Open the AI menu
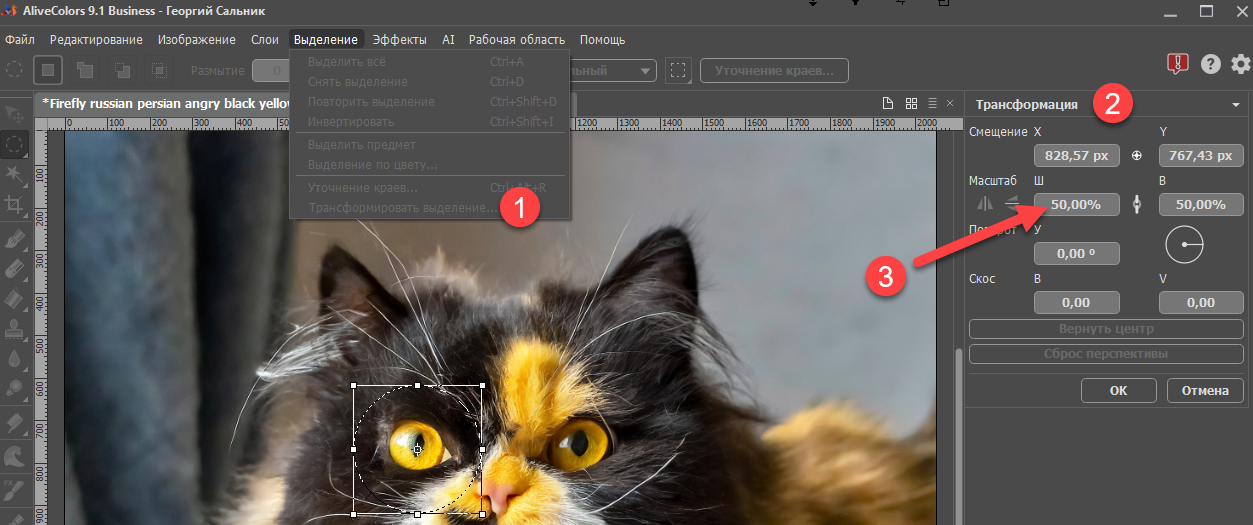 pyautogui.click(x=448, y=40)
